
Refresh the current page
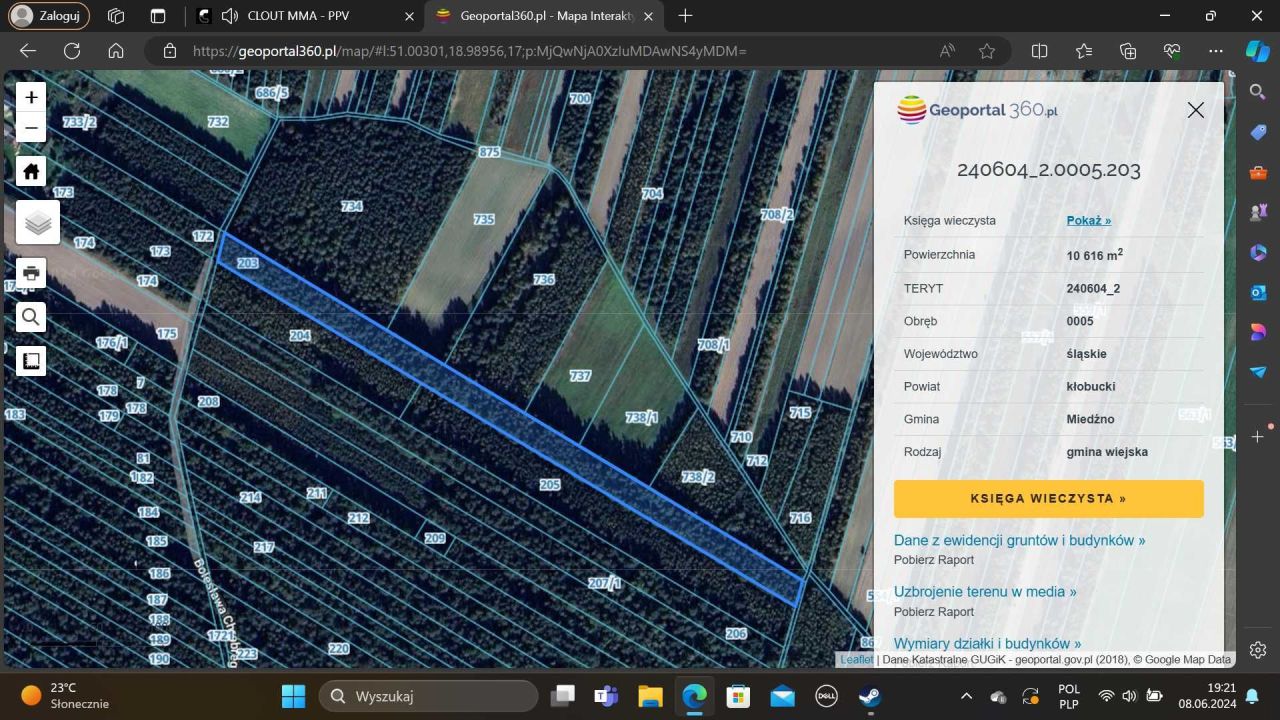[72, 51]
